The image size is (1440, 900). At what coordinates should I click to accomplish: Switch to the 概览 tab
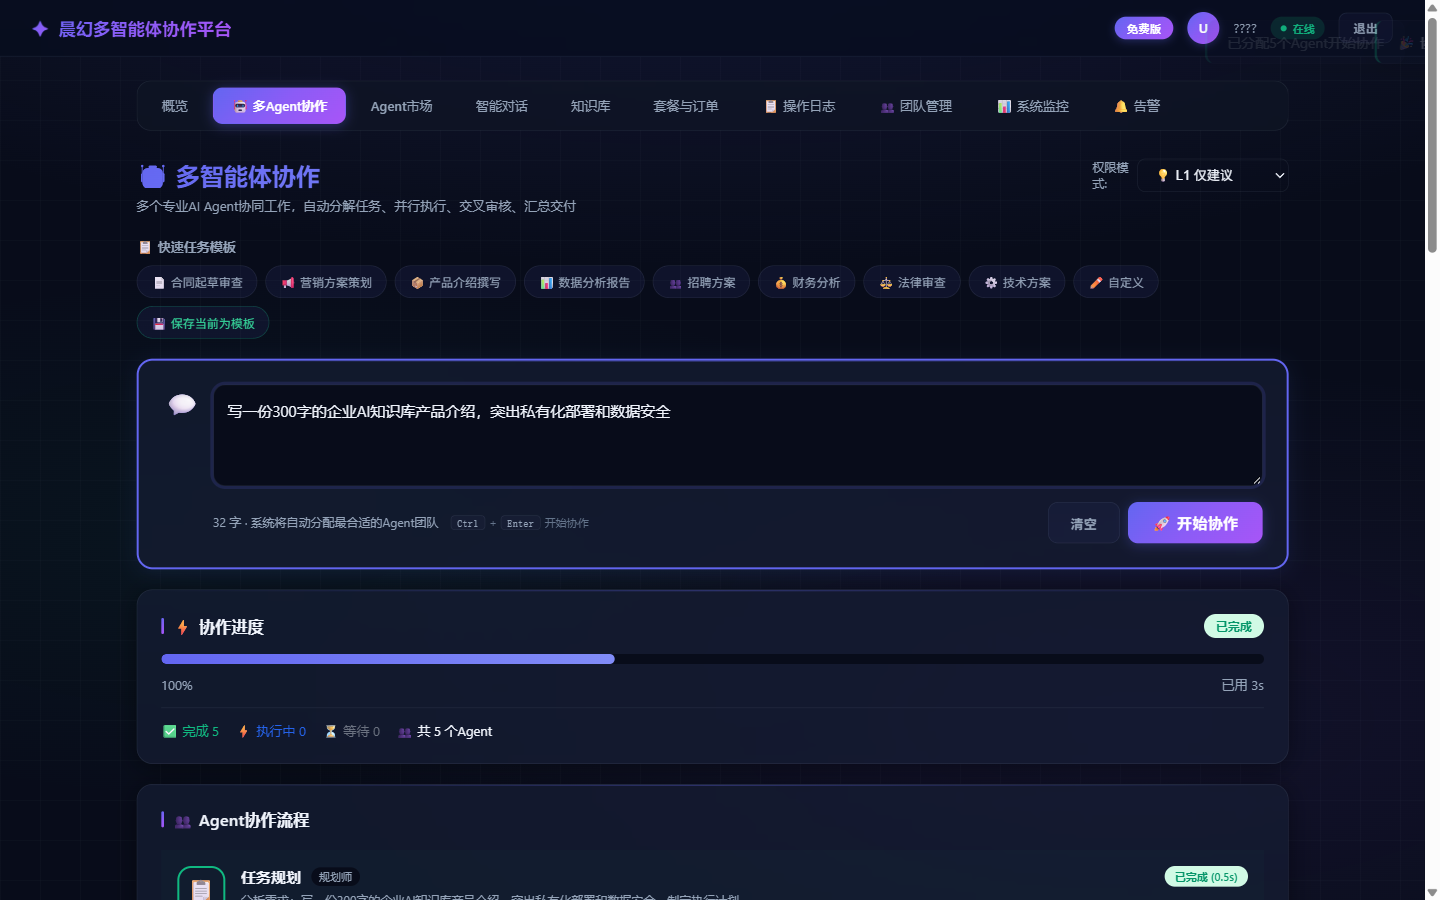pos(175,106)
